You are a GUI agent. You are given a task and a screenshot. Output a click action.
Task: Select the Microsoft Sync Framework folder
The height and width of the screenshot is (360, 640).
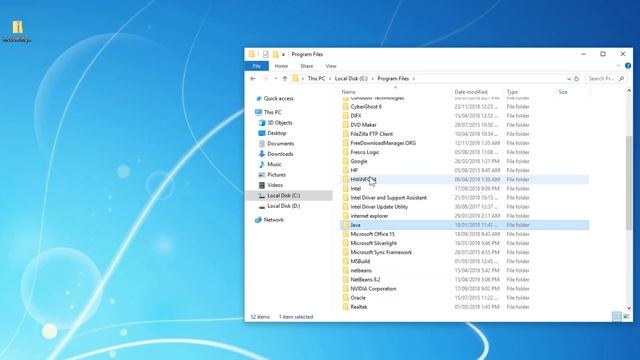click(x=464, y=253)
